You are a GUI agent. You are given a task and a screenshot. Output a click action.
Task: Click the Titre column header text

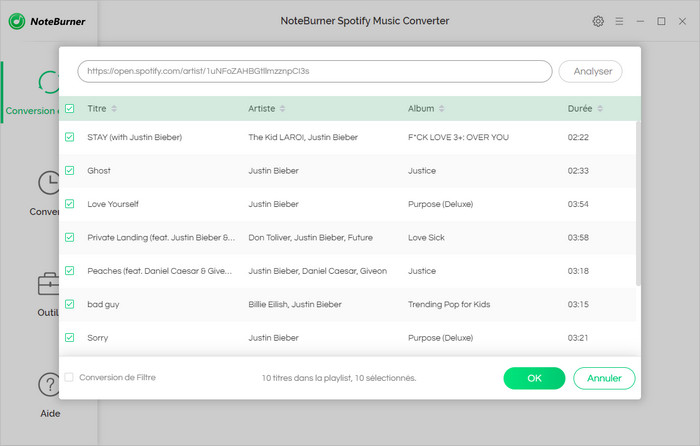[97, 108]
